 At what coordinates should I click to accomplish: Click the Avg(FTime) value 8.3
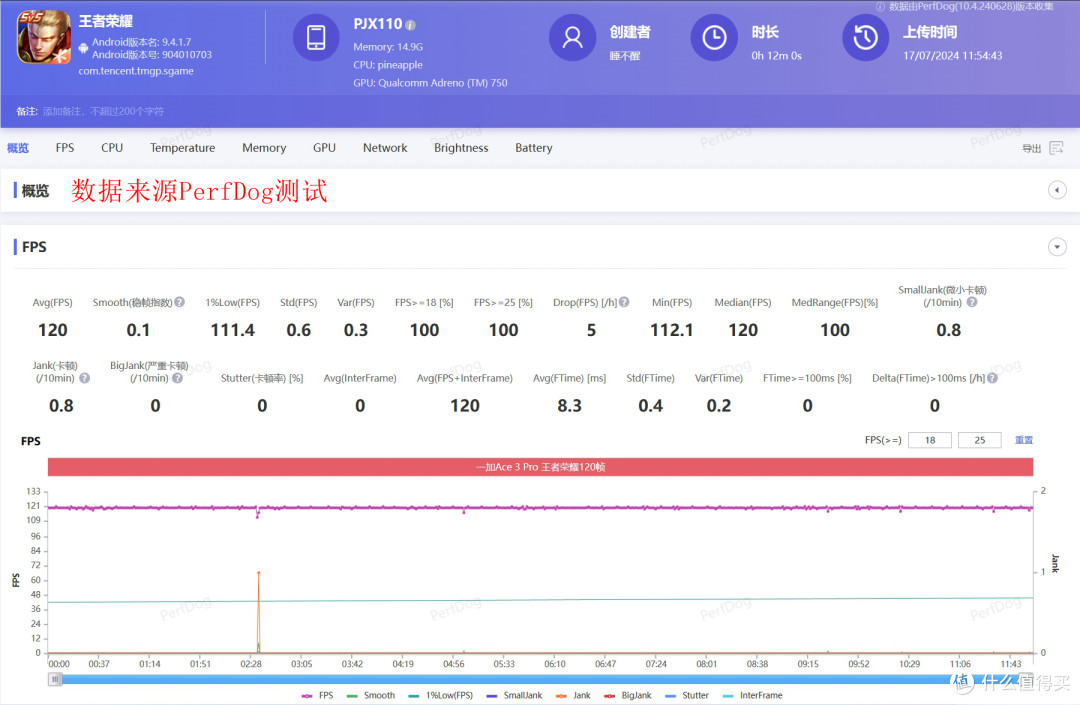click(x=570, y=406)
